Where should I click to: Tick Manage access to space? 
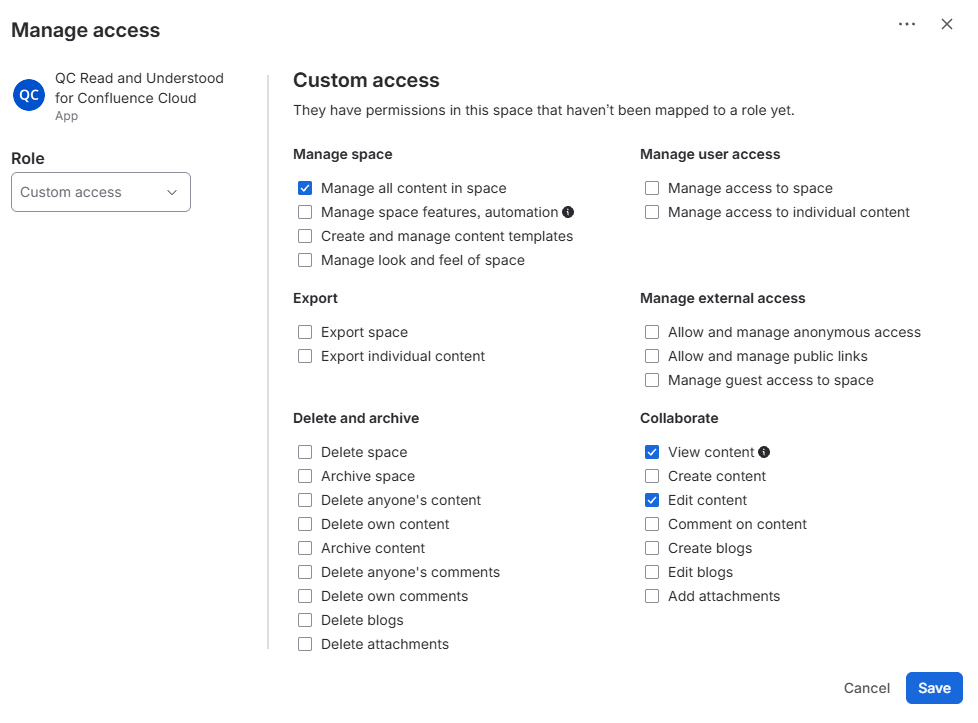point(652,188)
